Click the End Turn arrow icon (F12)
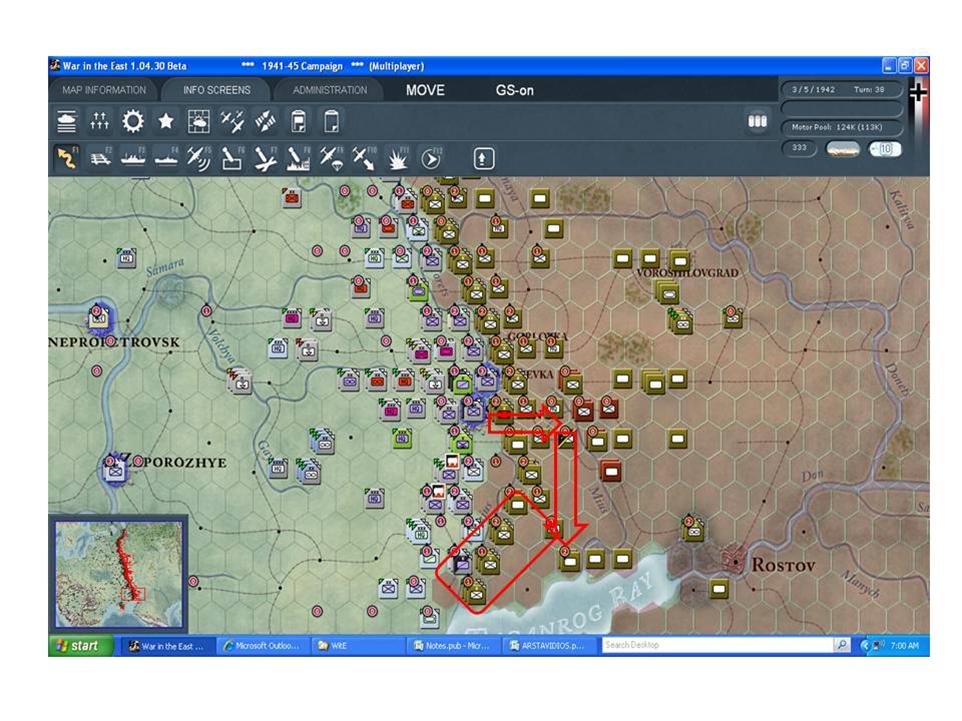This screenshot has width=962, height=721. (x=431, y=158)
